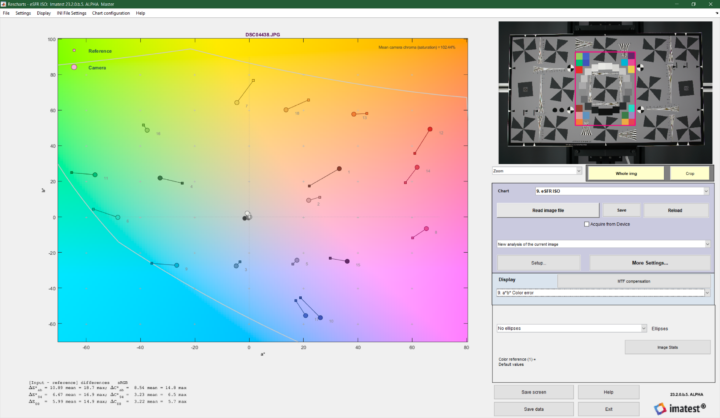Screen dimensions: 720x418
Task: Open the INI File Settings menu
Action: [72, 13]
